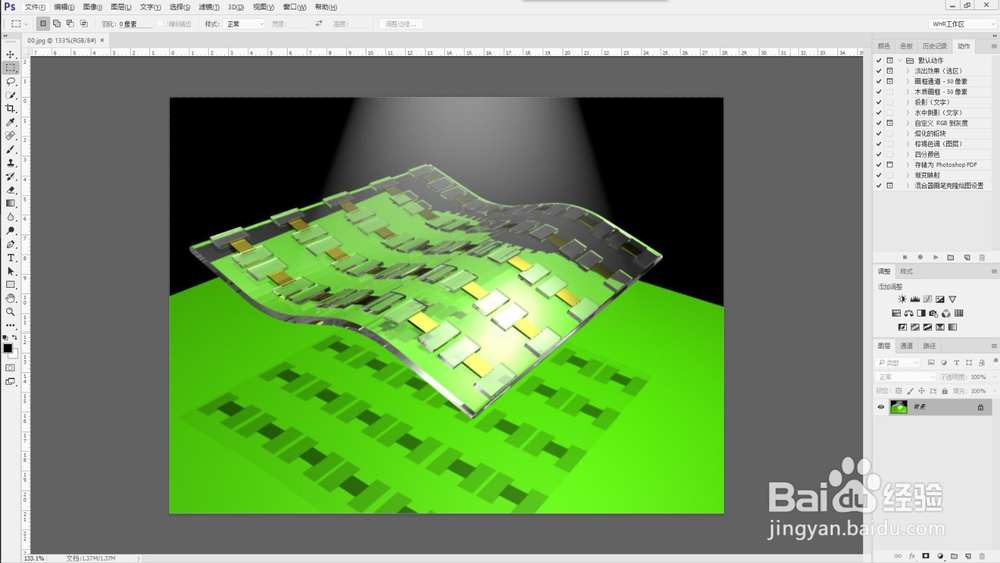
Task: Open the 样式 style dropdown in options bar
Action: [244, 24]
